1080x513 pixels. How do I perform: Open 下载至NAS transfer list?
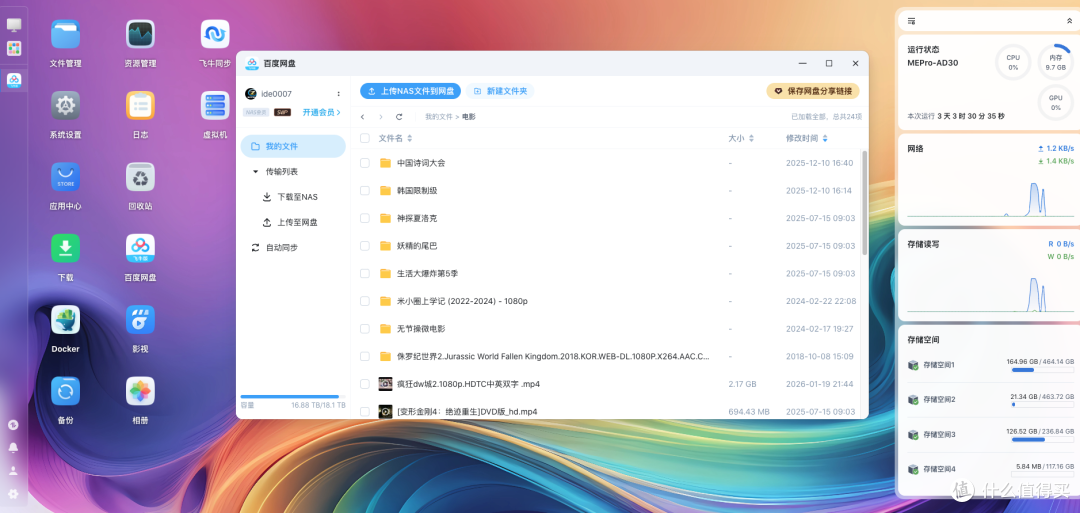(293, 197)
